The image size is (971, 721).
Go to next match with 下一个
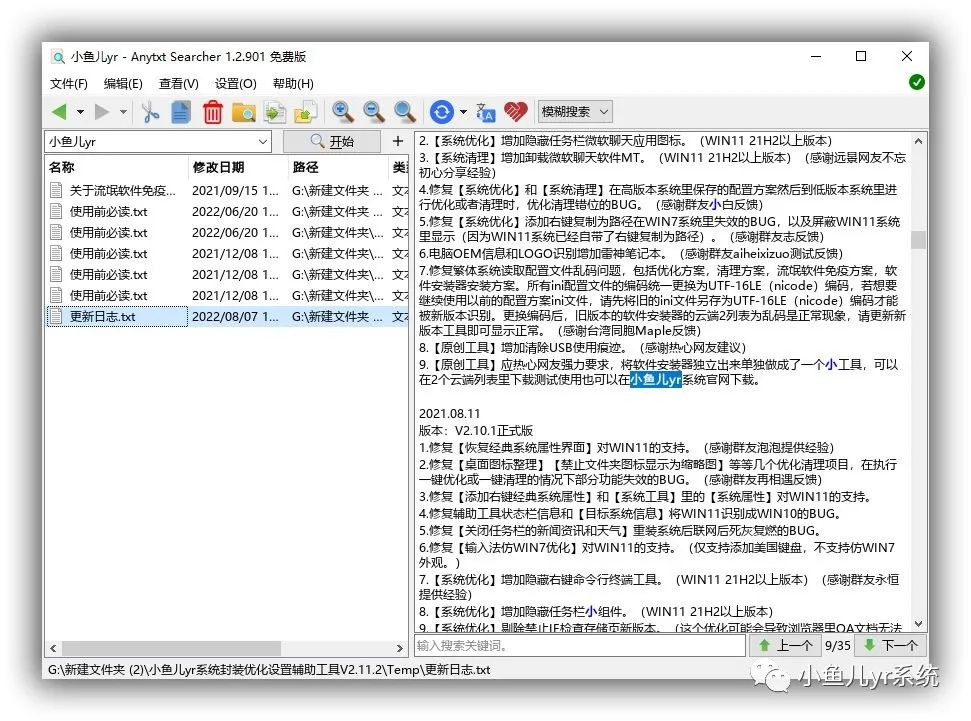coord(891,645)
